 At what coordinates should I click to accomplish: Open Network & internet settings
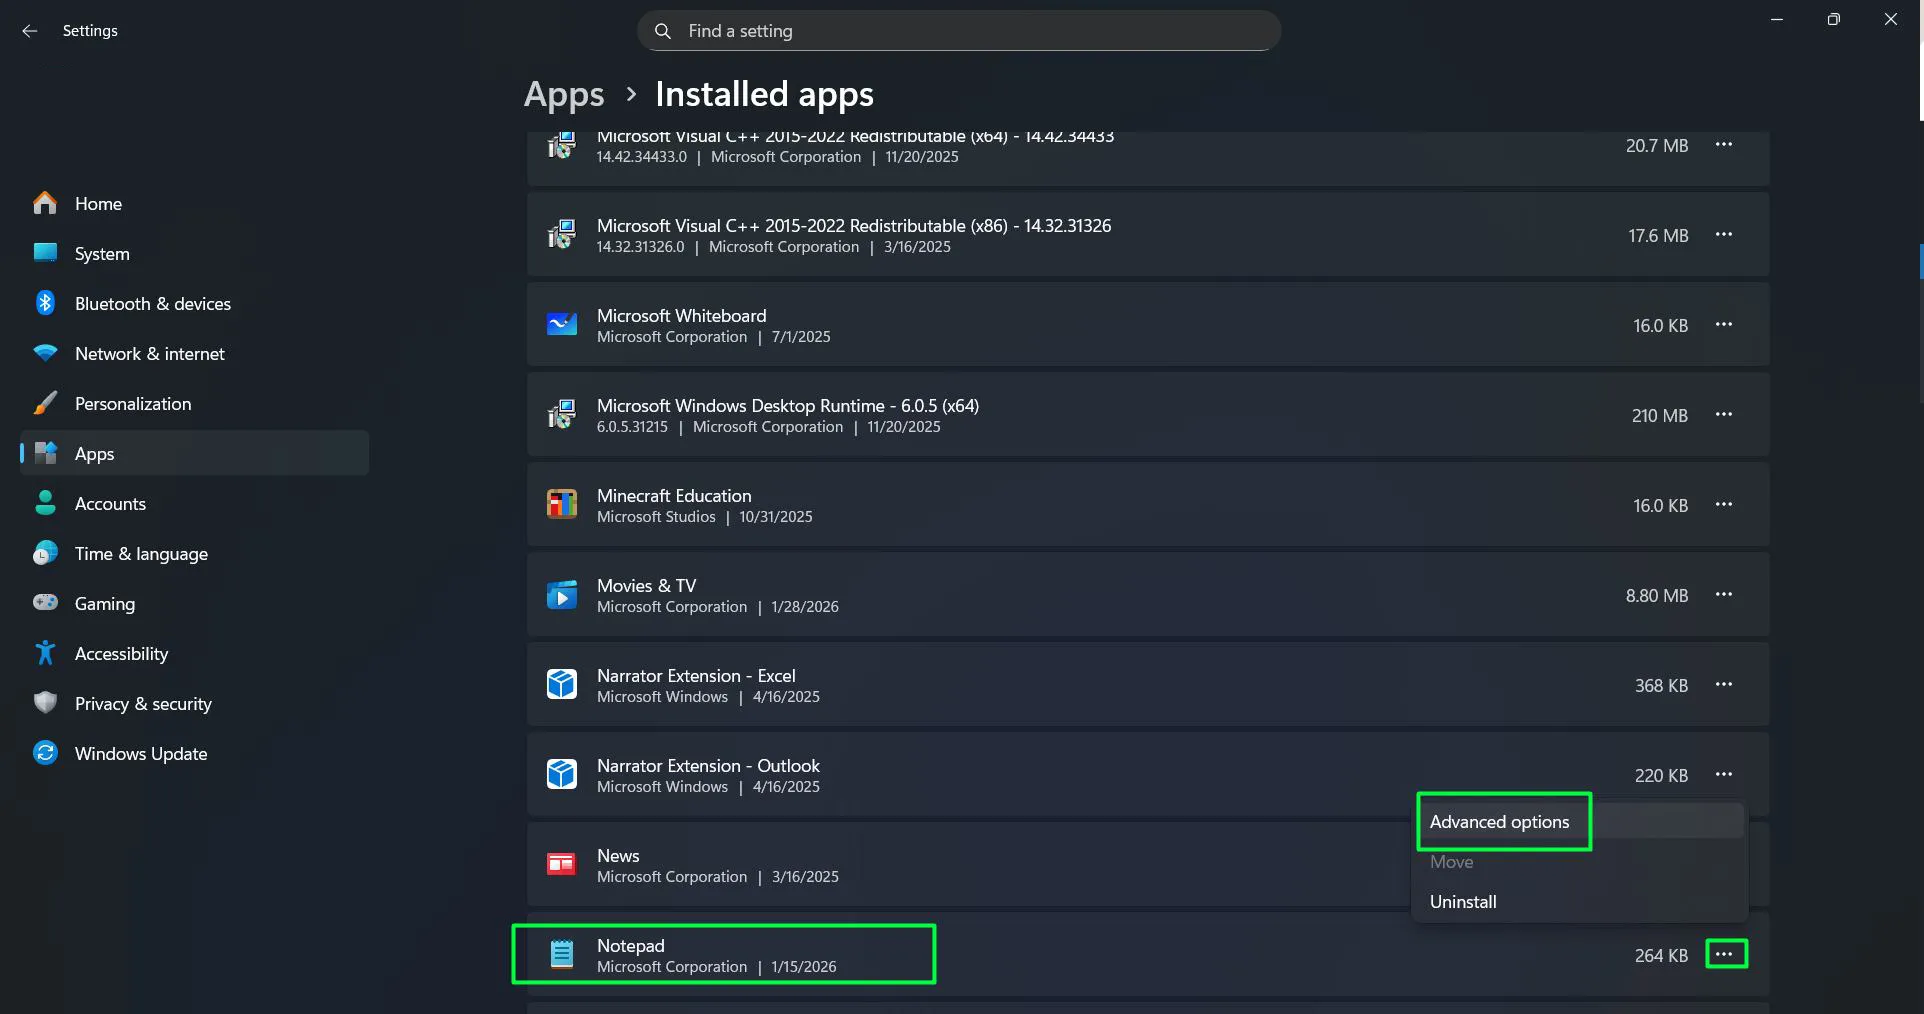[x=149, y=353]
